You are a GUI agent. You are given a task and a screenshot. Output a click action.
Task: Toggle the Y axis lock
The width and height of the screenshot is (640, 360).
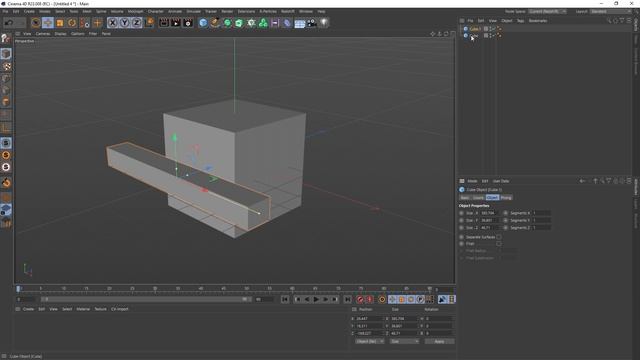click(x=124, y=23)
